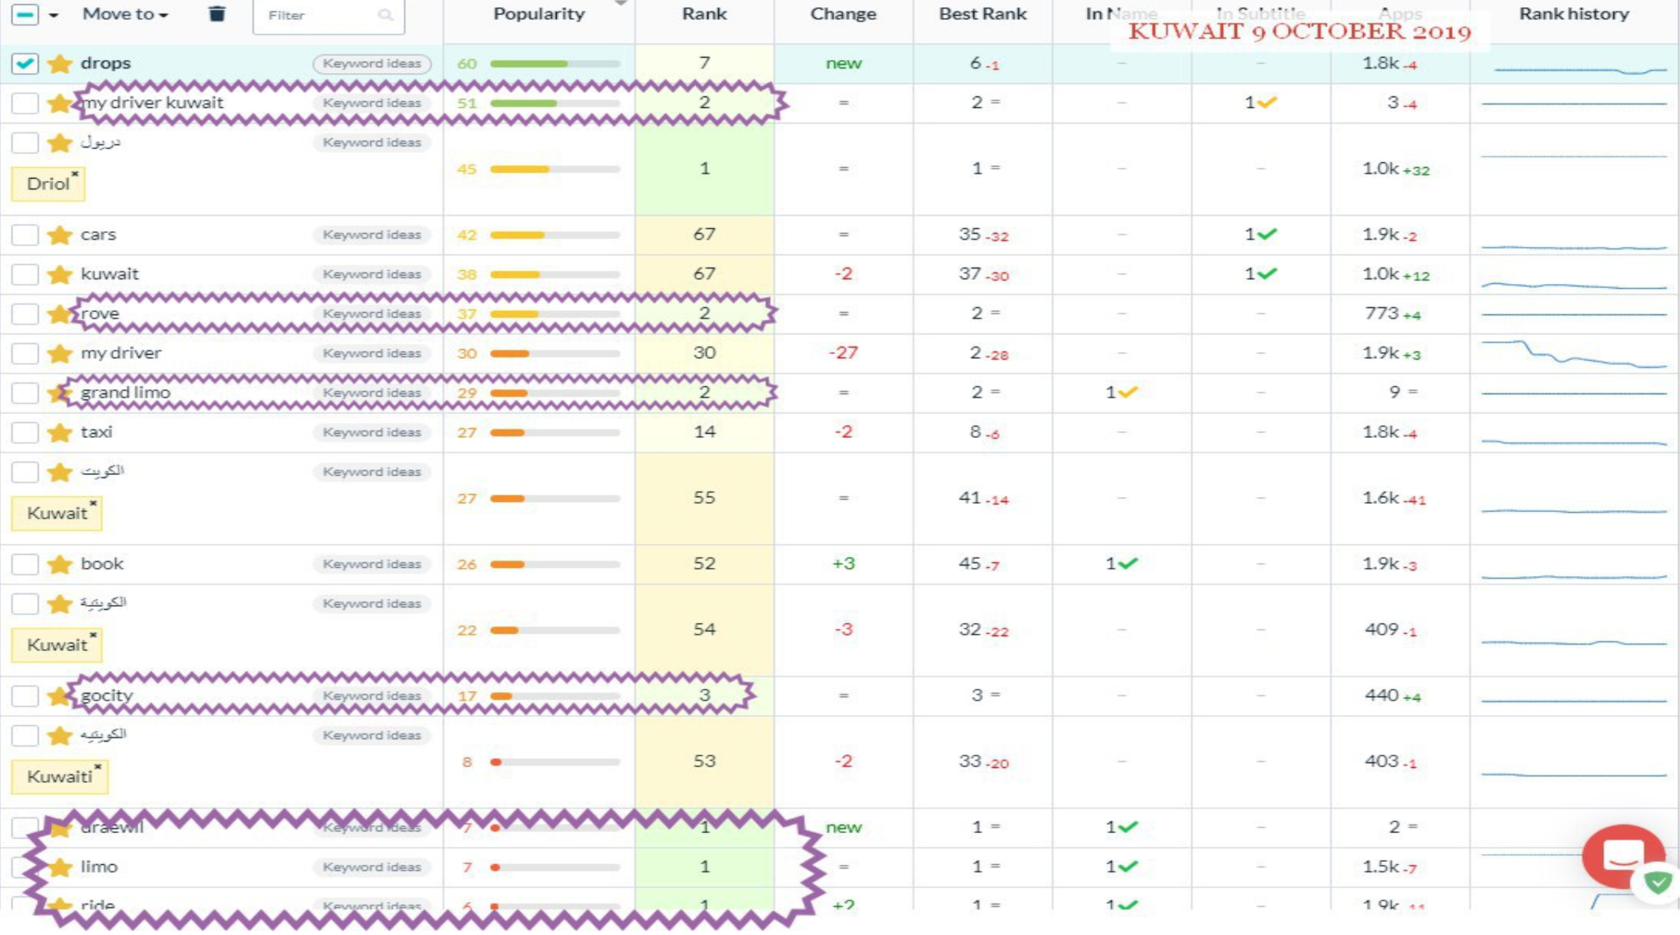Check the kuwait keyword checkbox

click(x=25, y=274)
